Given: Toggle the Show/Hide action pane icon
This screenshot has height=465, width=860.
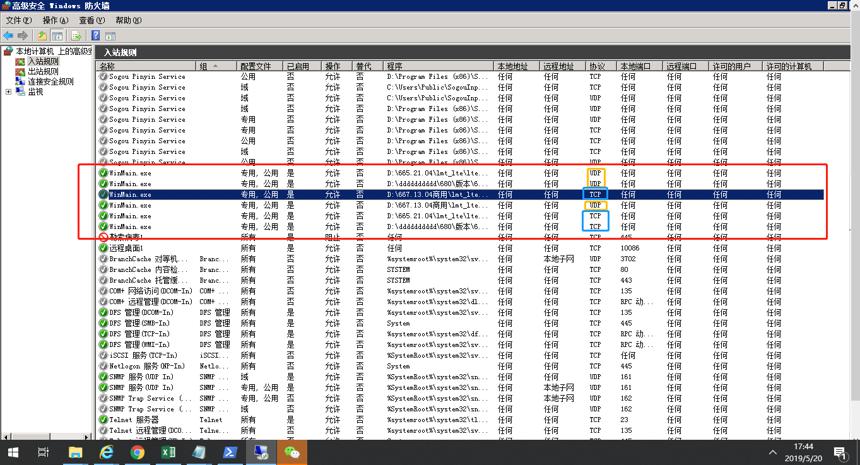Looking at the screenshot, I should [x=110, y=36].
